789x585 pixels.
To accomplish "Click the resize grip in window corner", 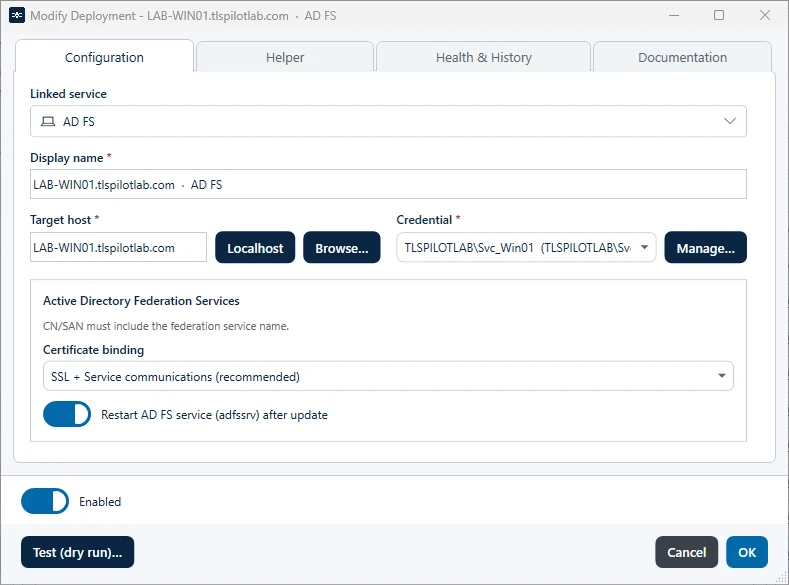I will click(781, 577).
